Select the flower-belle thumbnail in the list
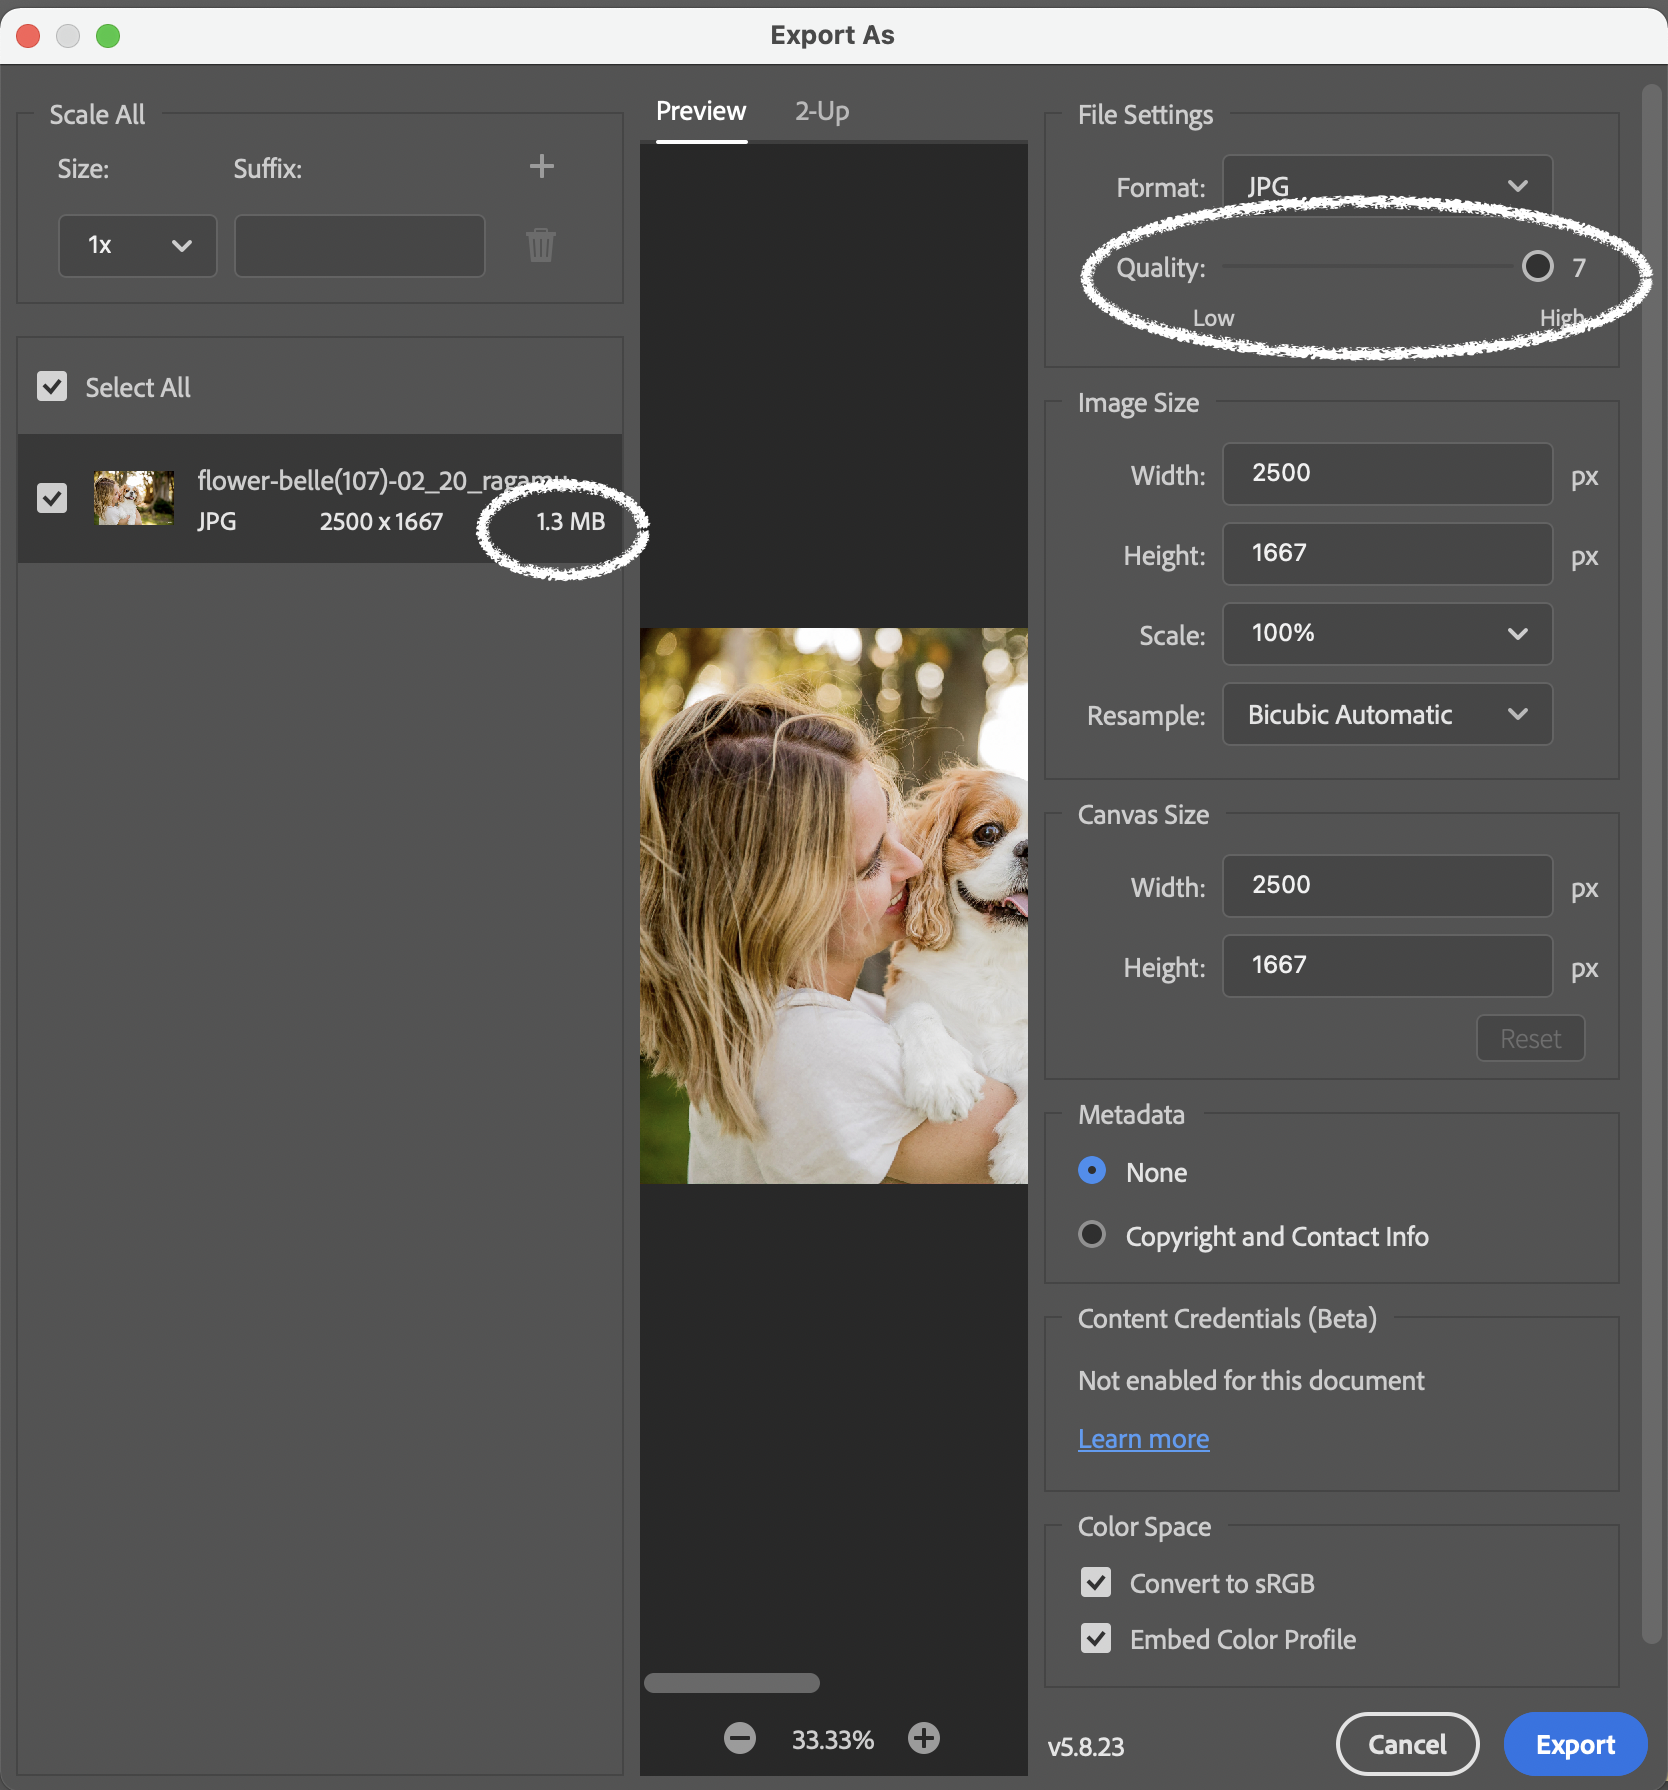The image size is (1668, 1790). [x=134, y=498]
